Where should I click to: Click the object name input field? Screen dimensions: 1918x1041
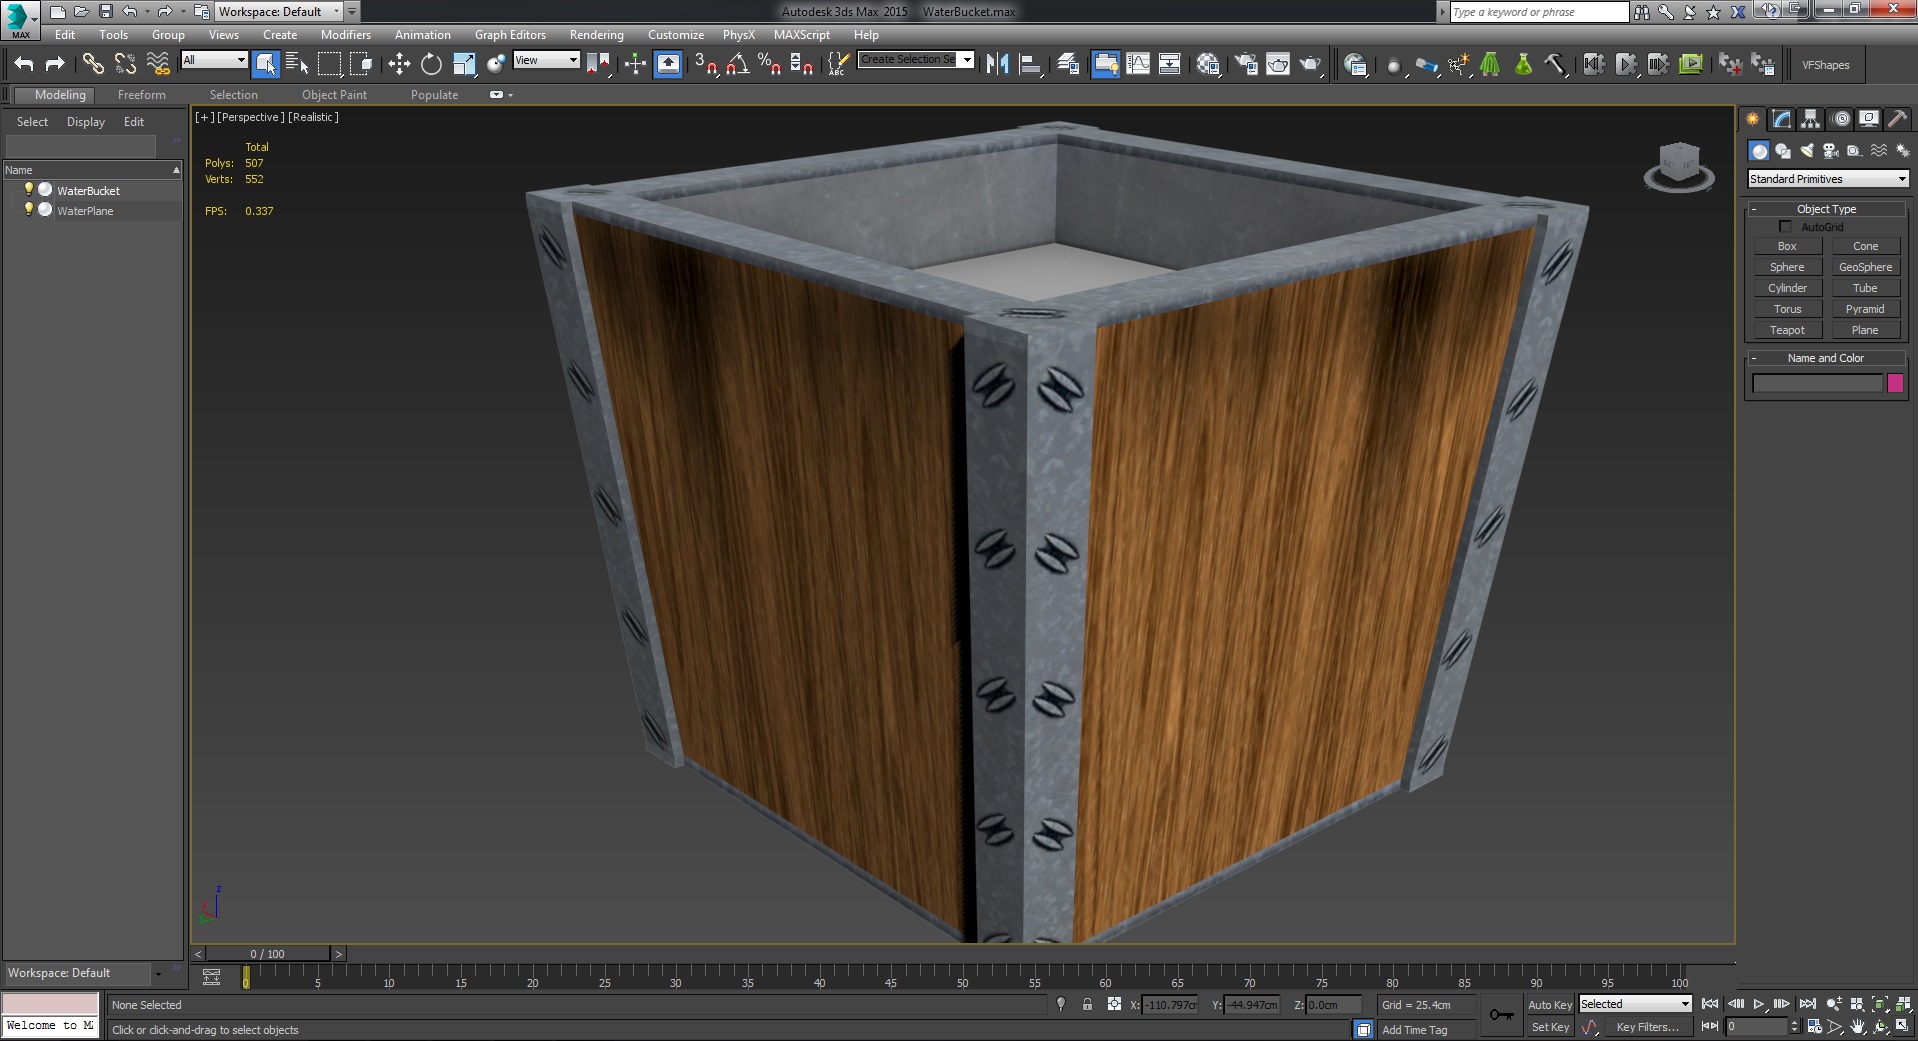pos(1817,383)
